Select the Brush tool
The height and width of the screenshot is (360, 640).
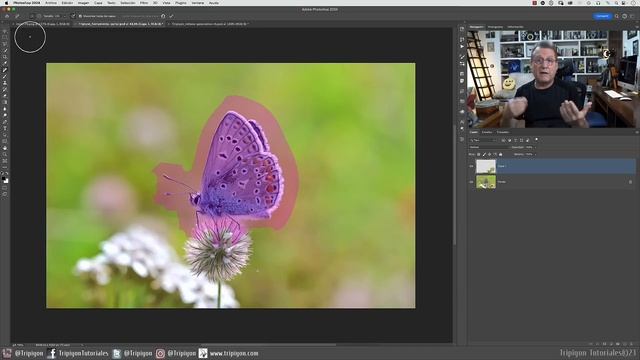tap(5, 76)
